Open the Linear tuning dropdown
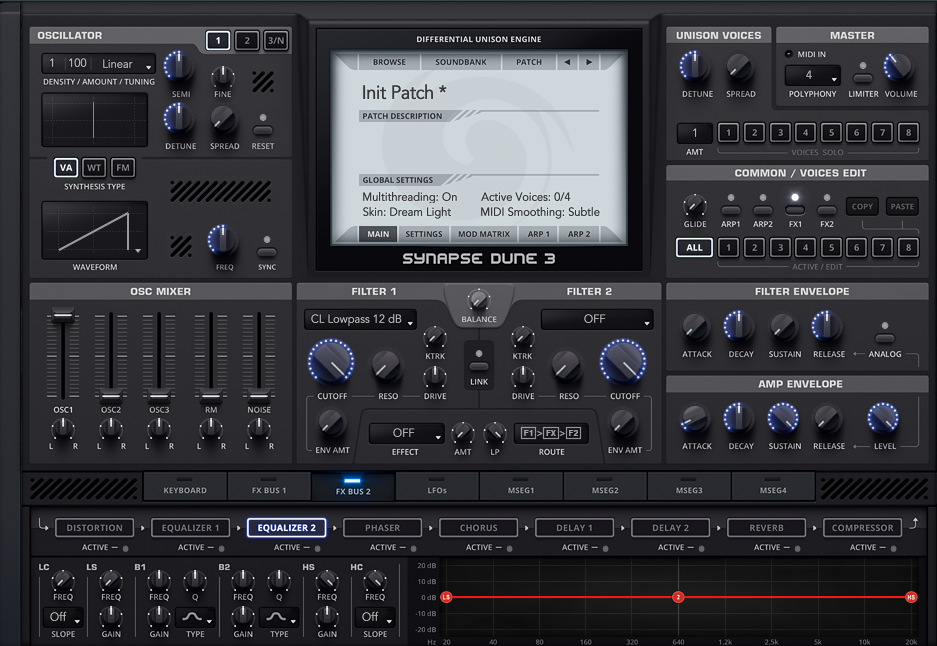Viewport: 937px width, 646px height. coord(126,63)
